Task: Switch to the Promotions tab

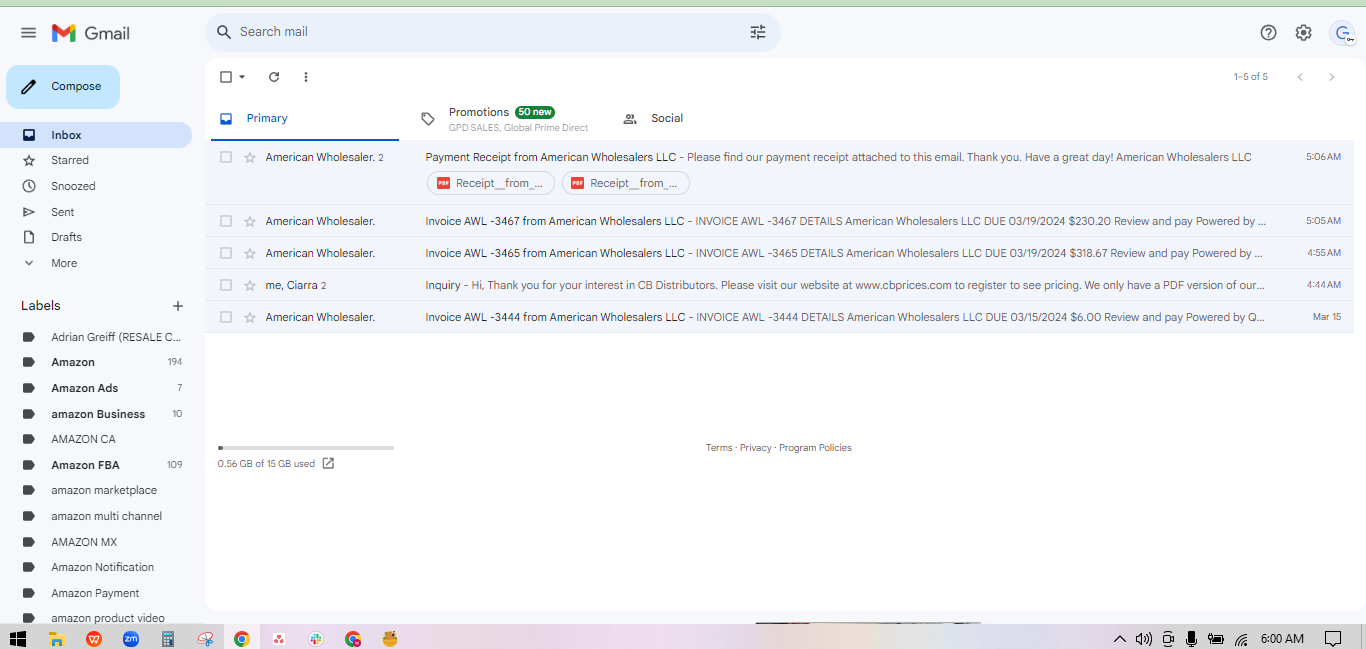Action: 505,119
